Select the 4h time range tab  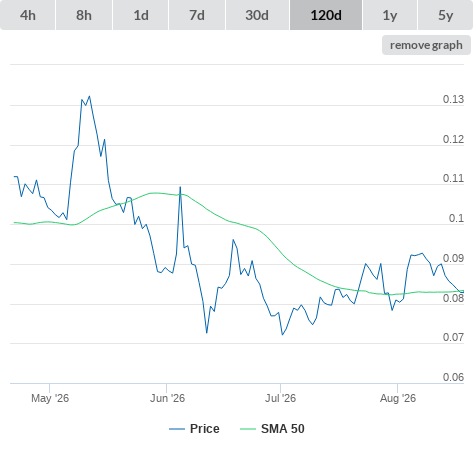(28, 15)
